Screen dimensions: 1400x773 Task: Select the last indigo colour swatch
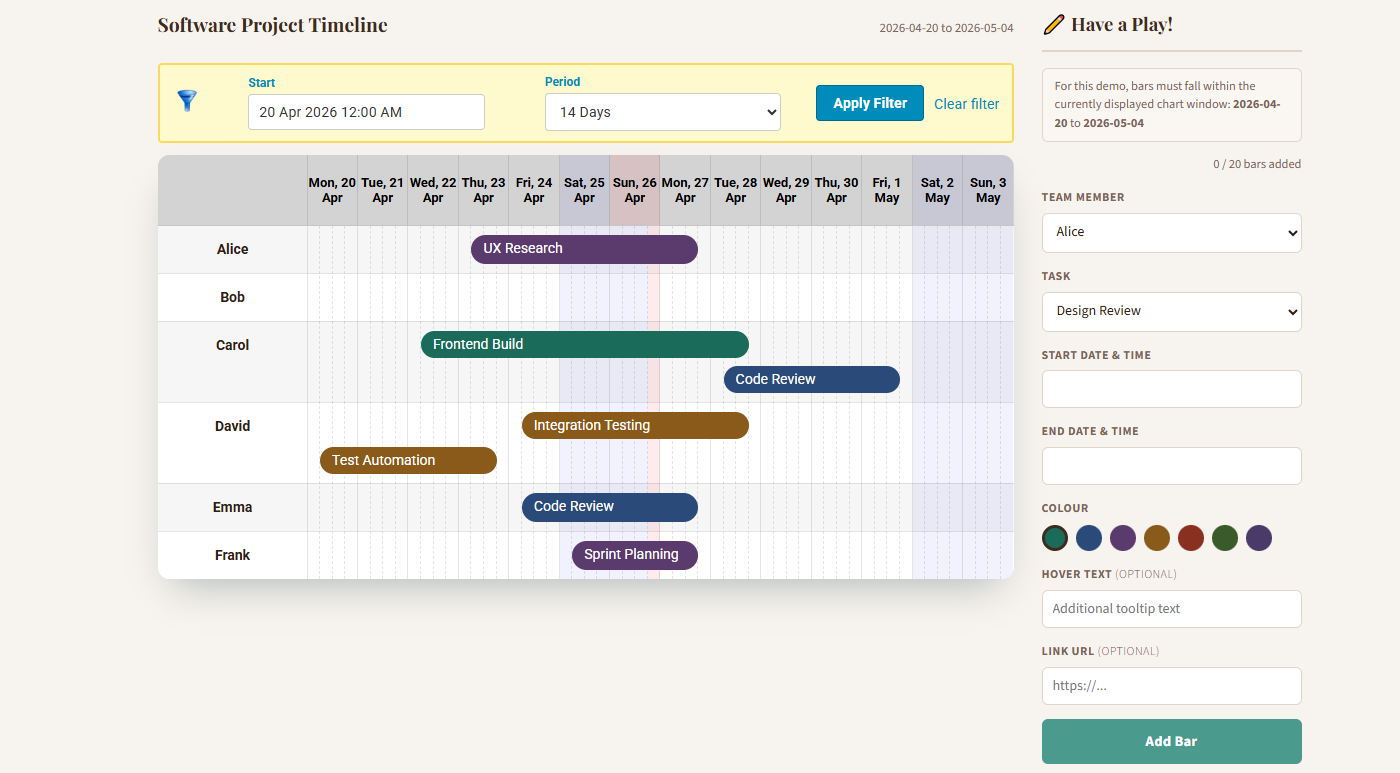[1259, 538]
